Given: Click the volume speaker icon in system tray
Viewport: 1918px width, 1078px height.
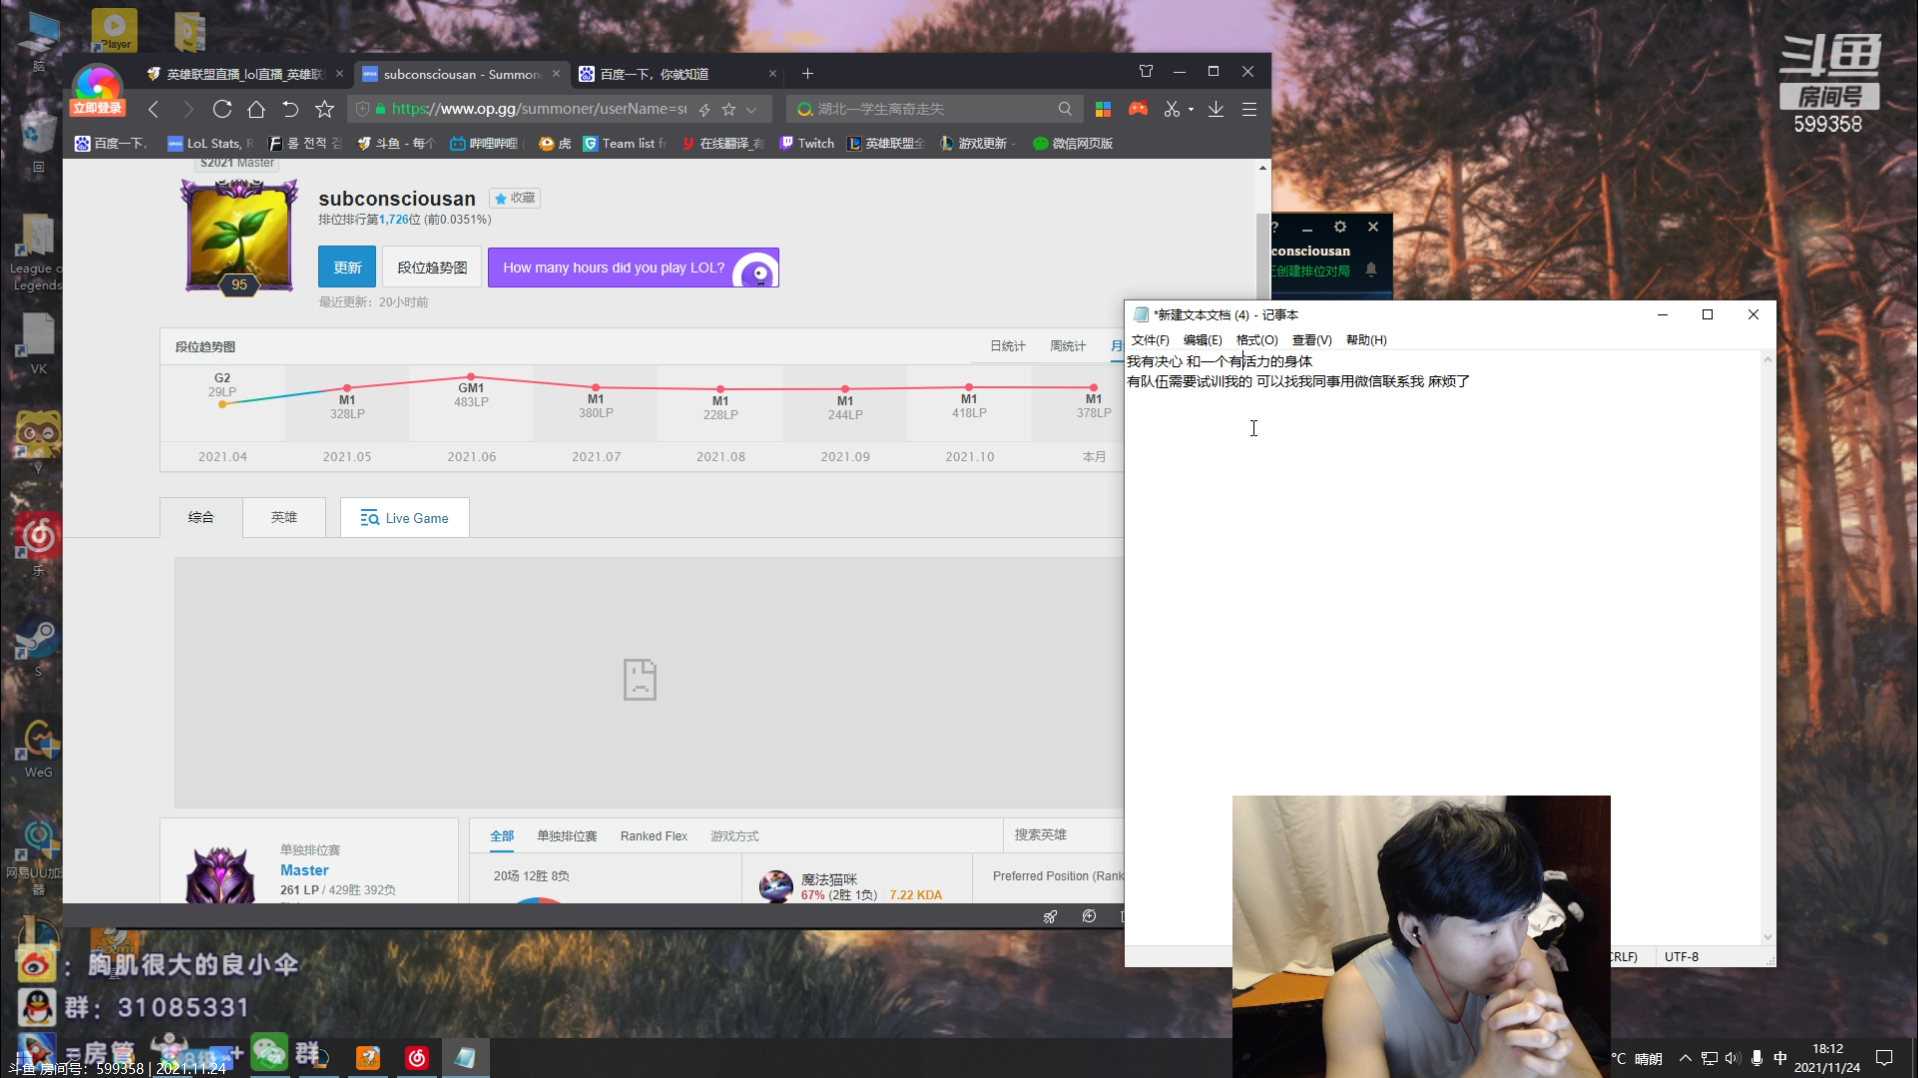Looking at the screenshot, I should click(1732, 1058).
